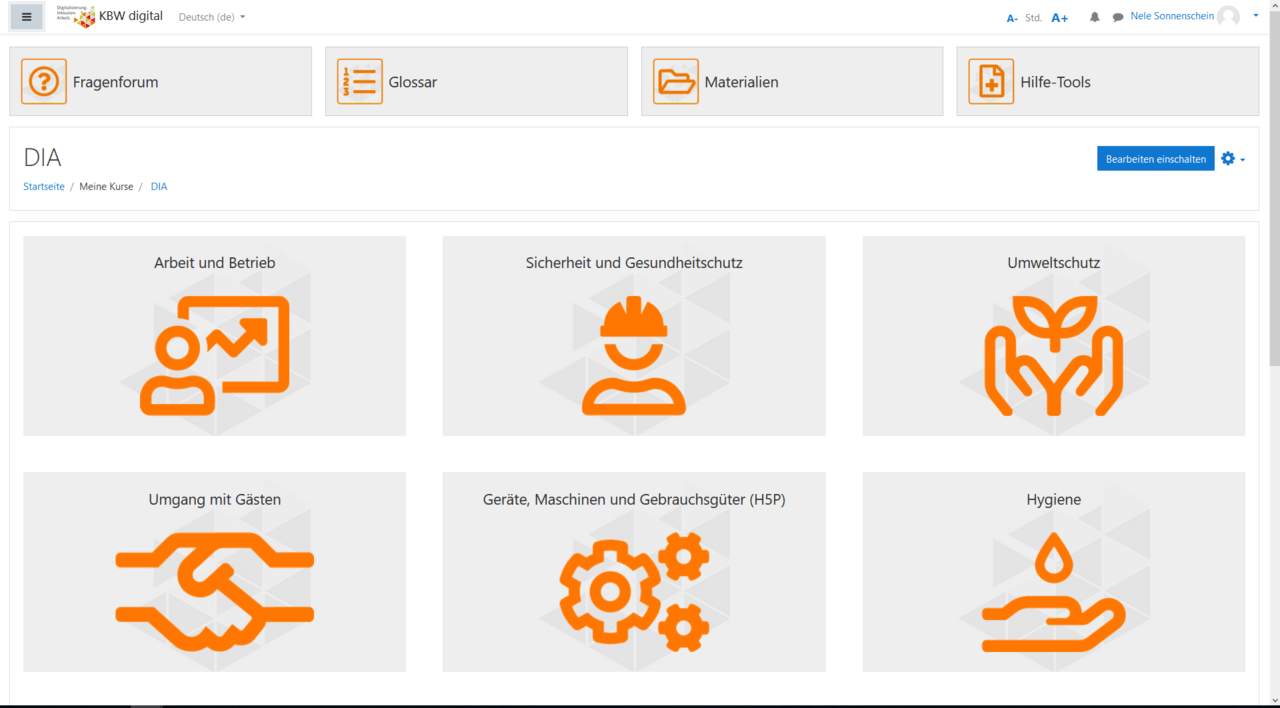Enable editing with Bearbeiten einschalten

click(1155, 159)
